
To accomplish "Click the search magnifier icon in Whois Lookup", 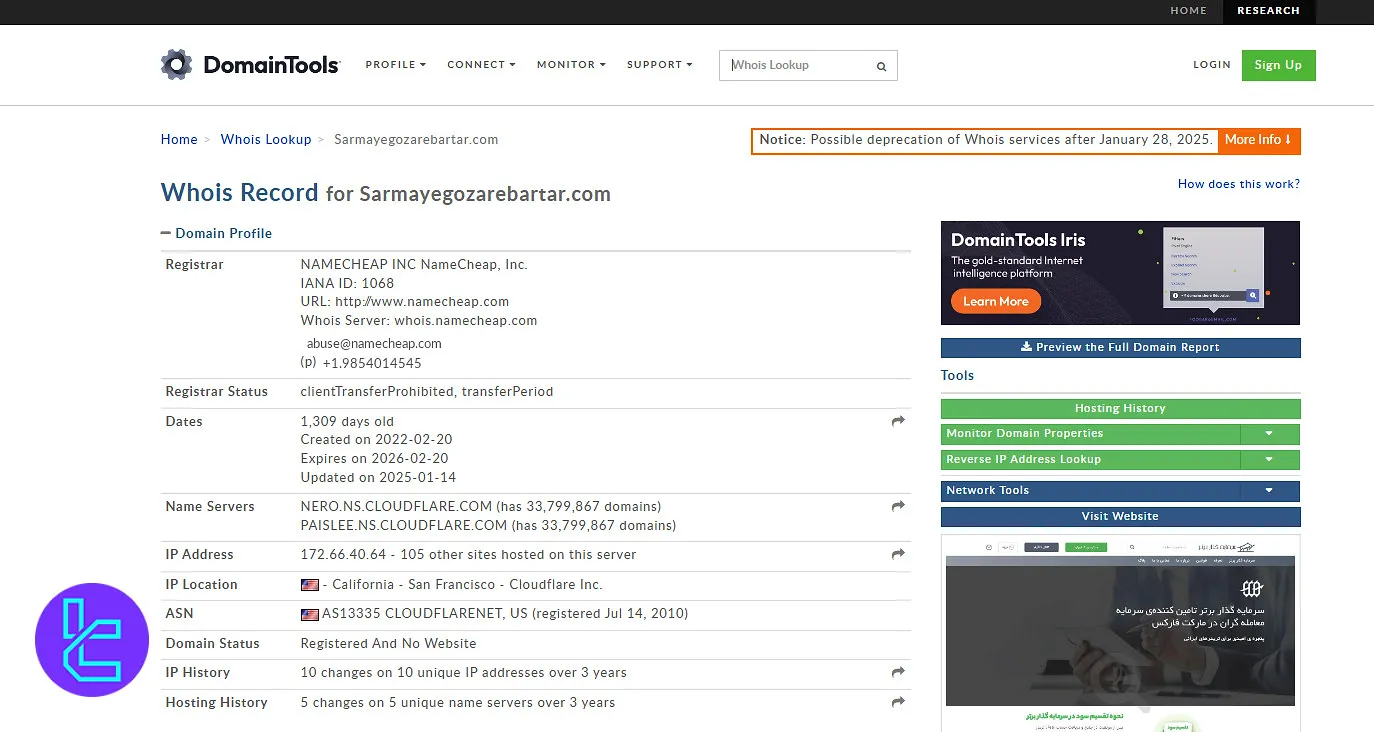I will point(881,67).
